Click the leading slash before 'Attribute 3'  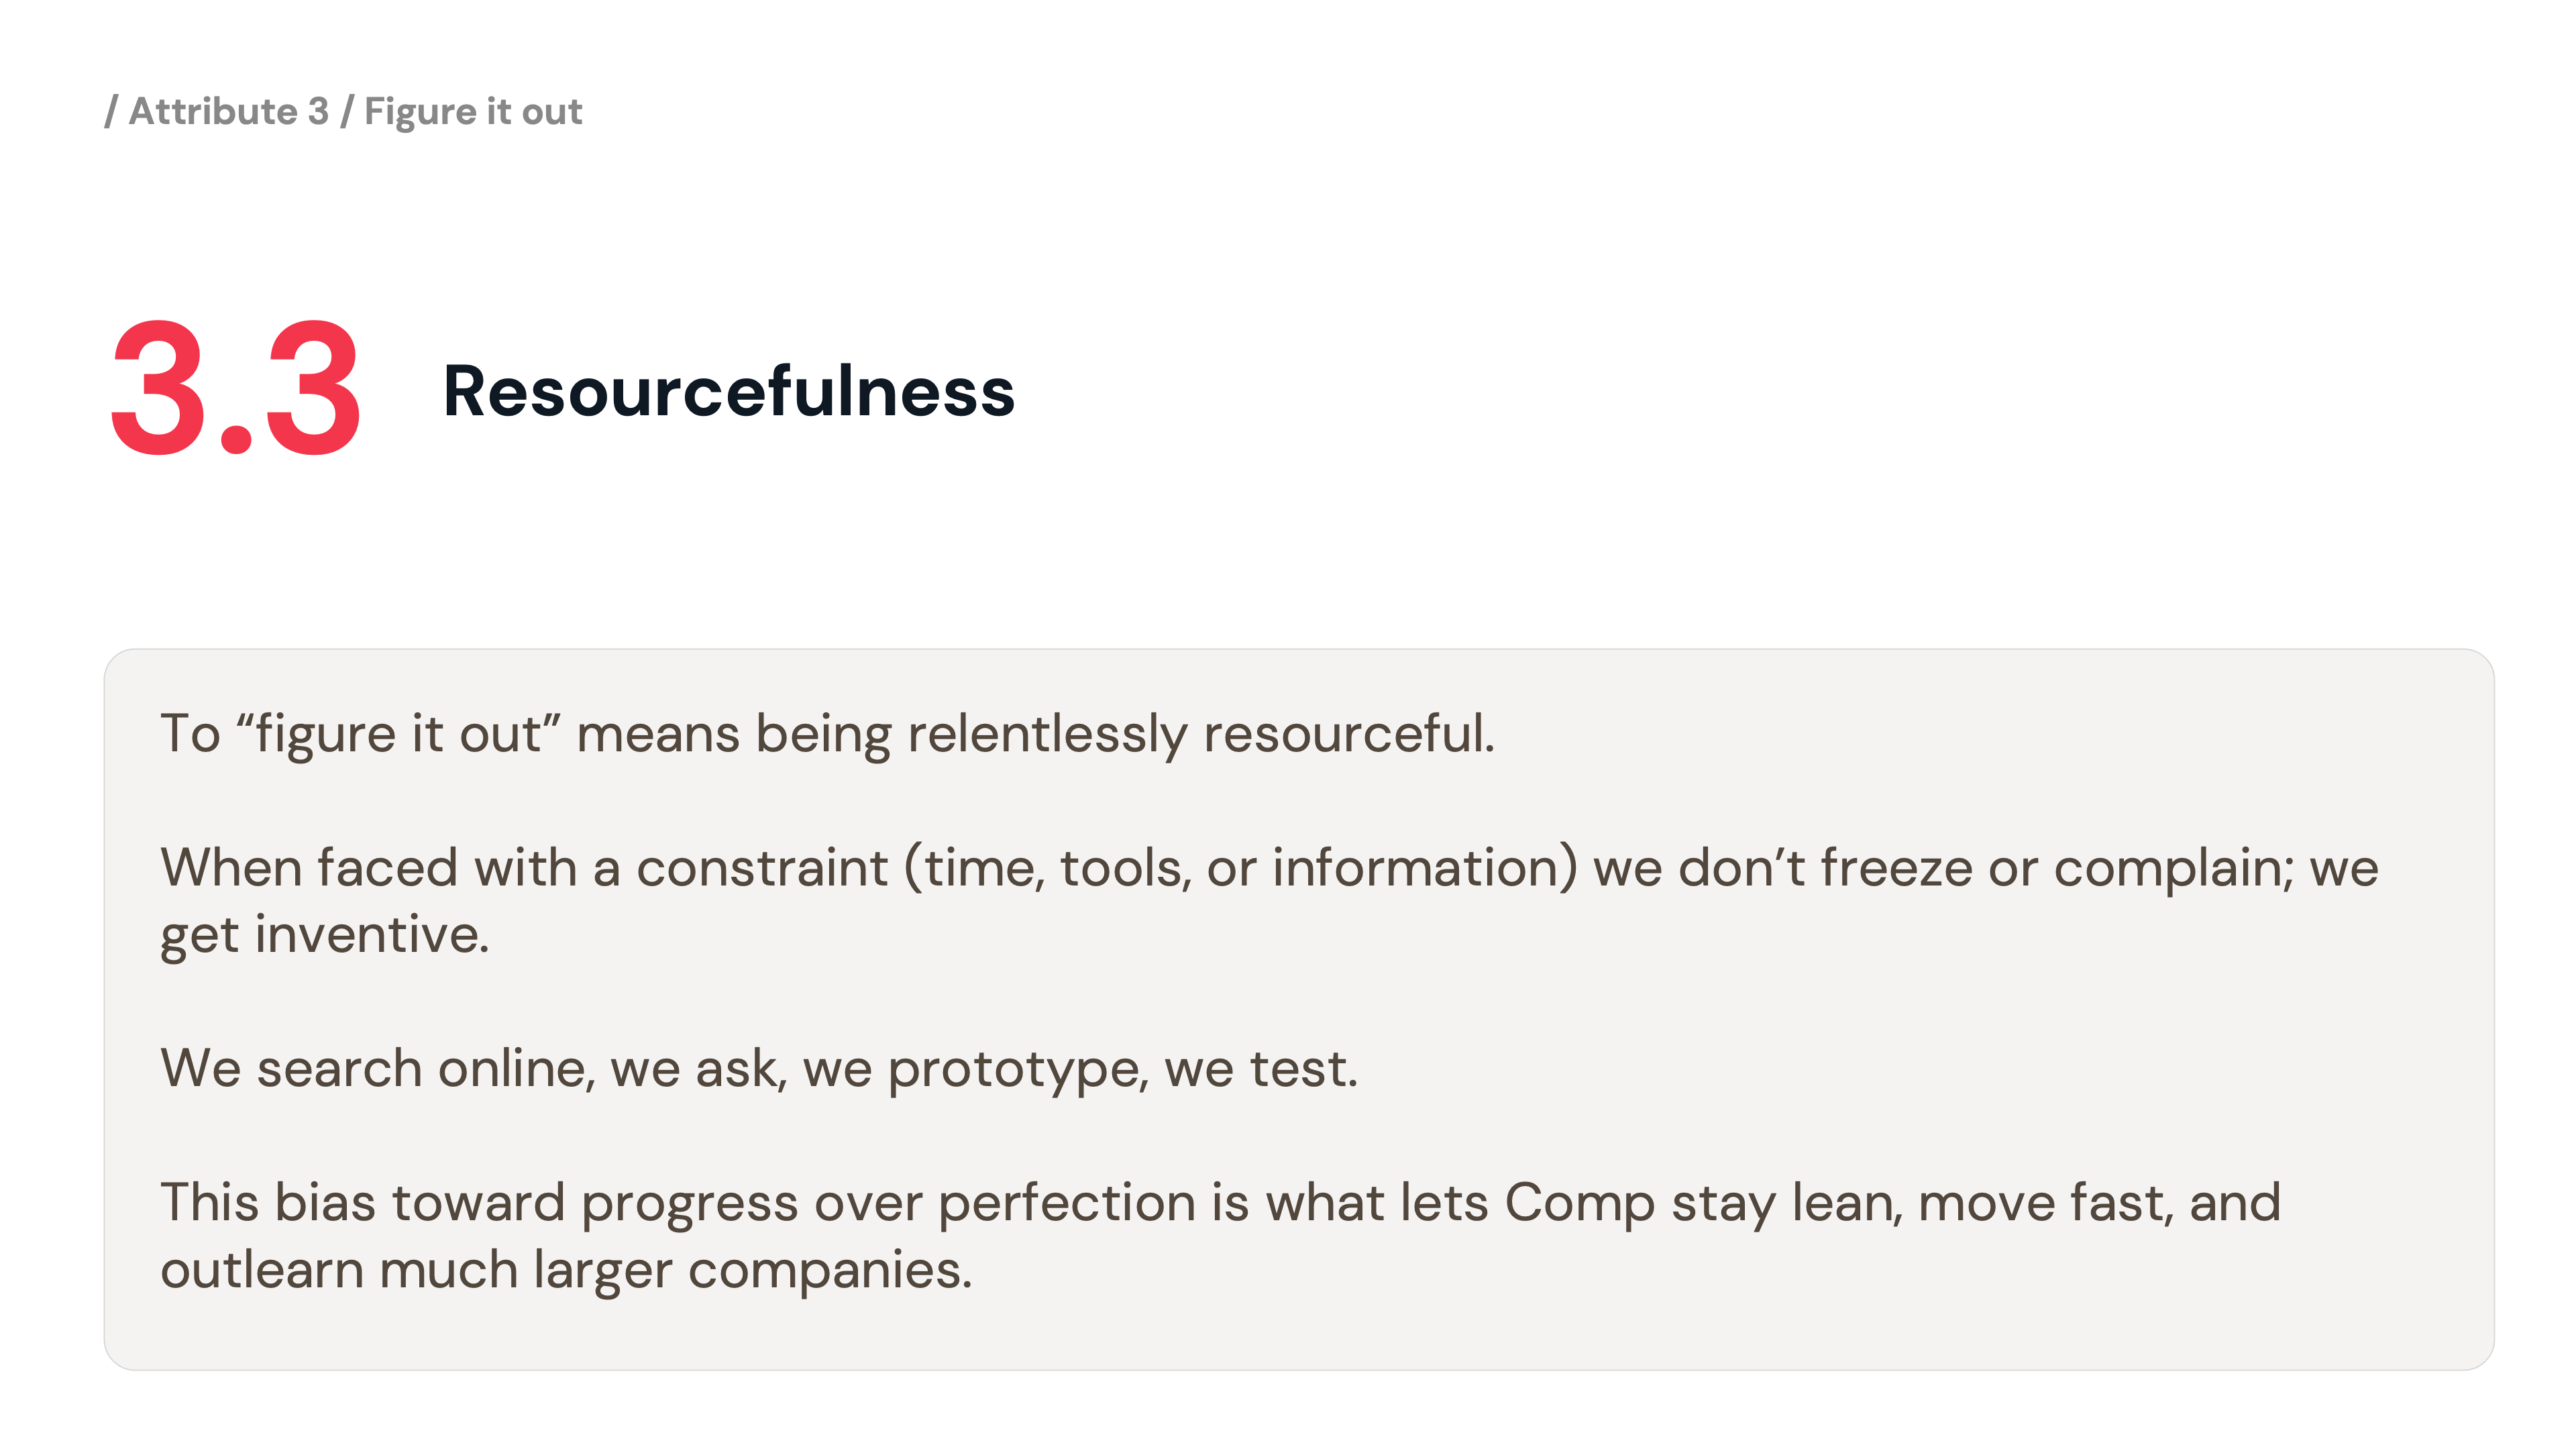[x=111, y=111]
